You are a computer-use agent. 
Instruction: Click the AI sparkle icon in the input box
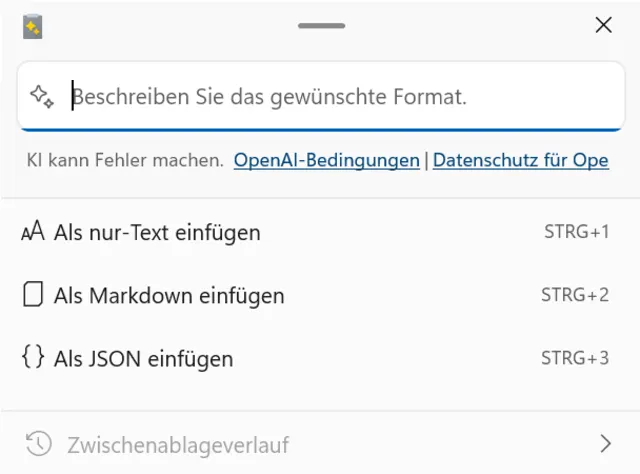click(x=41, y=97)
